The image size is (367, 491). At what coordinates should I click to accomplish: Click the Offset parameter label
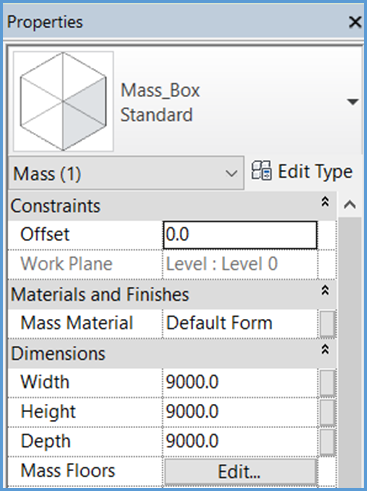coord(45,234)
